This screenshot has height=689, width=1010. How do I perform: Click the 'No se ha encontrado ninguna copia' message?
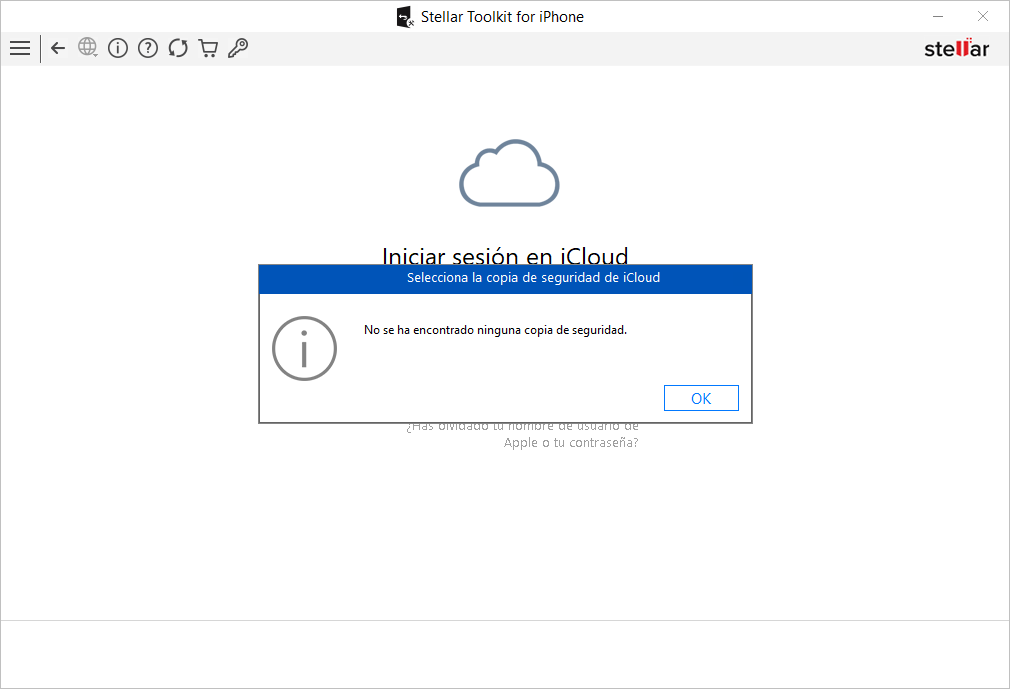[x=495, y=330]
